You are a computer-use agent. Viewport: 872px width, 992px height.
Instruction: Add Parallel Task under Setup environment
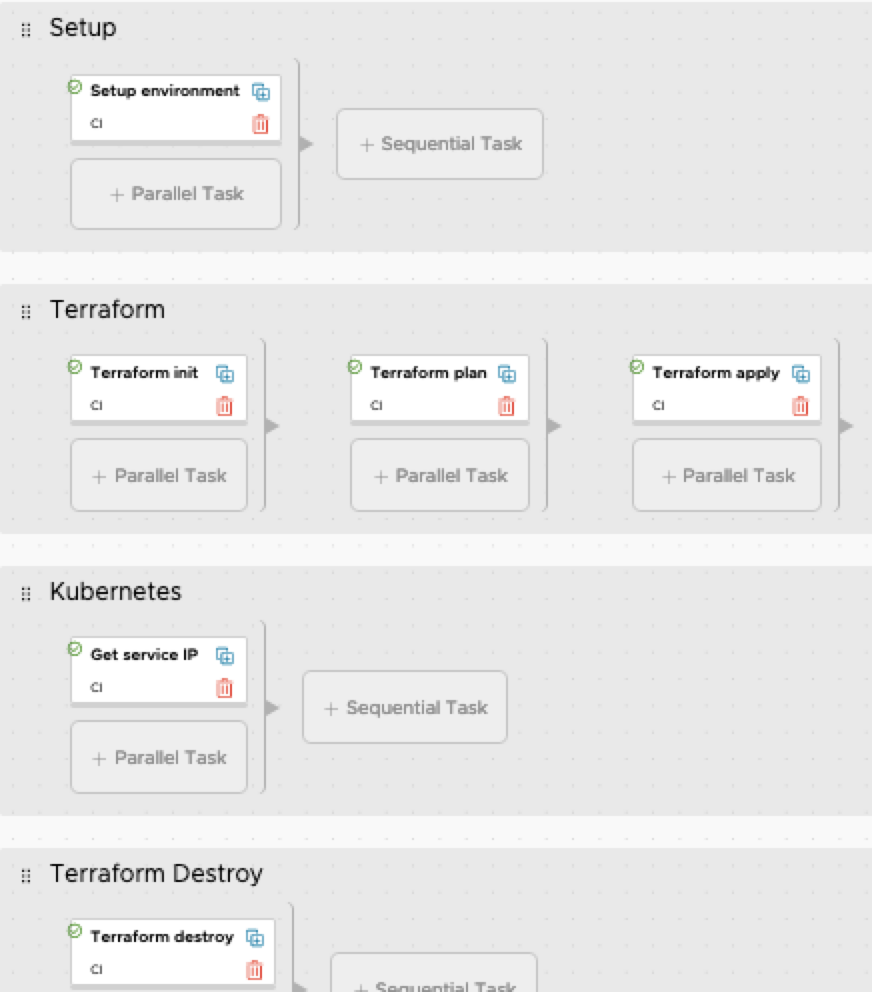pos(176,194)
